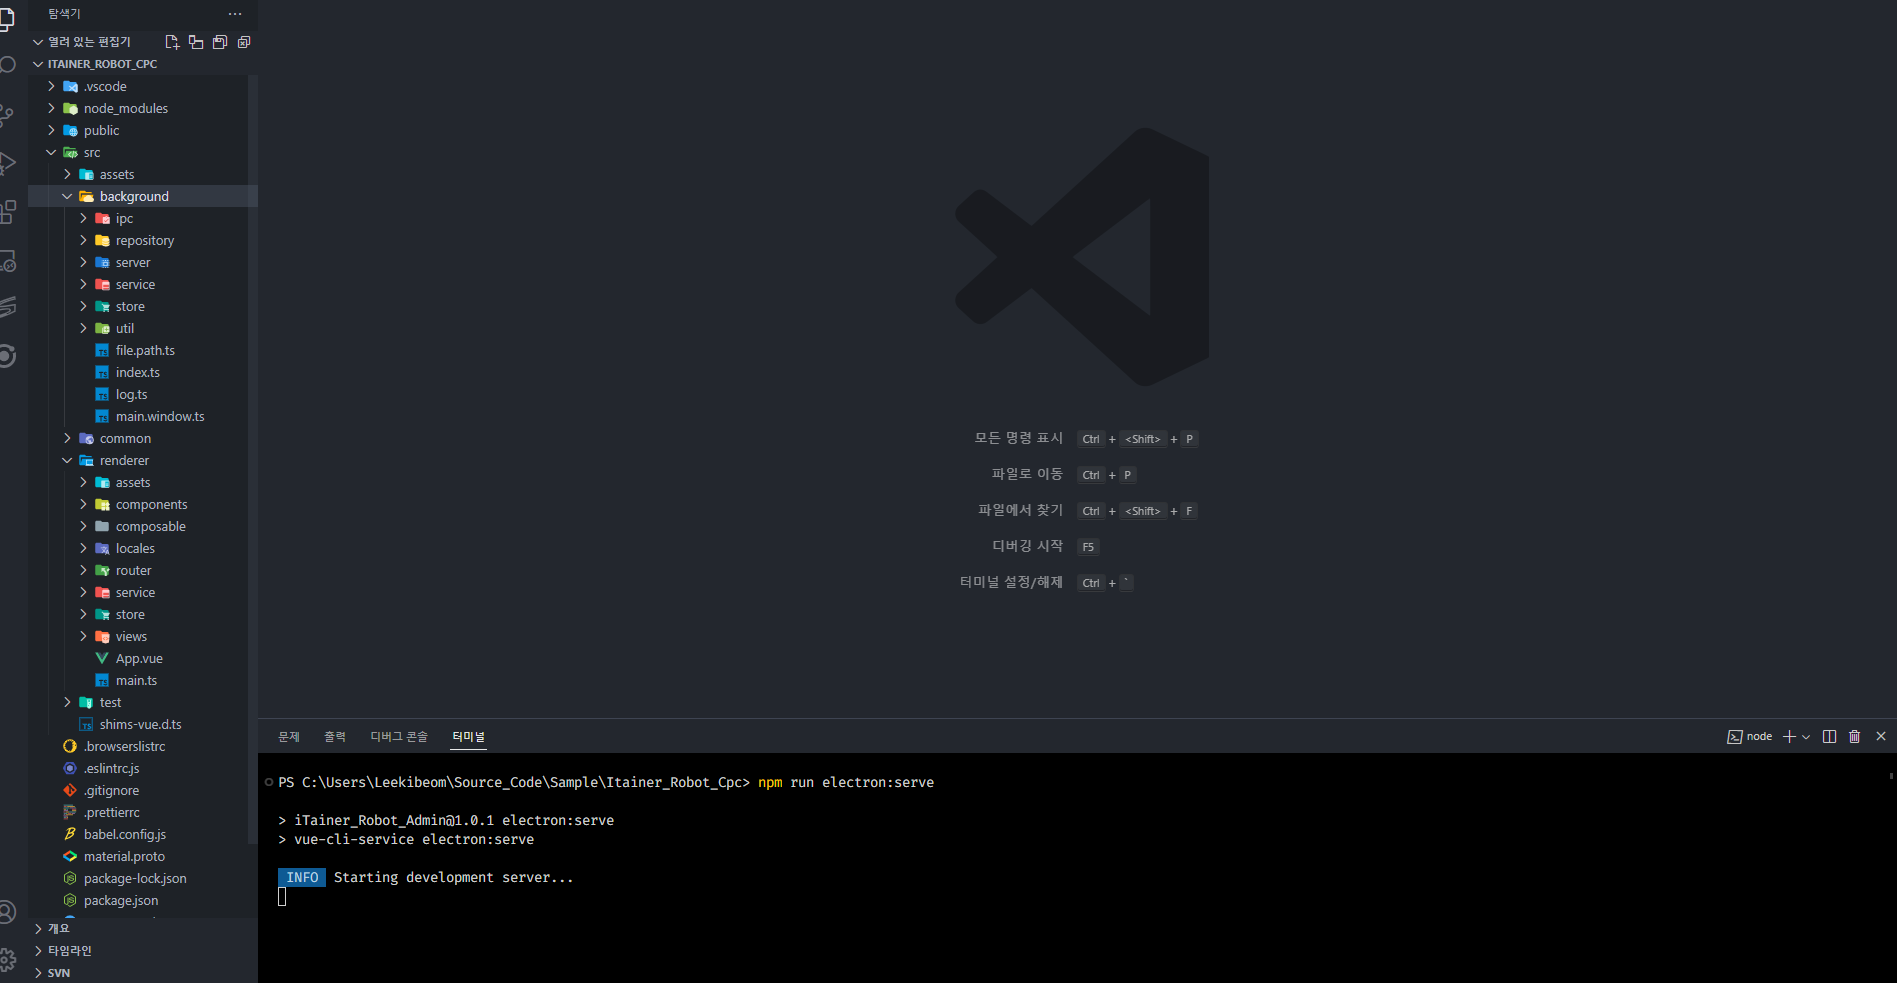Click the Accounts icon in activity bar
This screenshot has width=1897, height=983.
[x=8, y=912]
